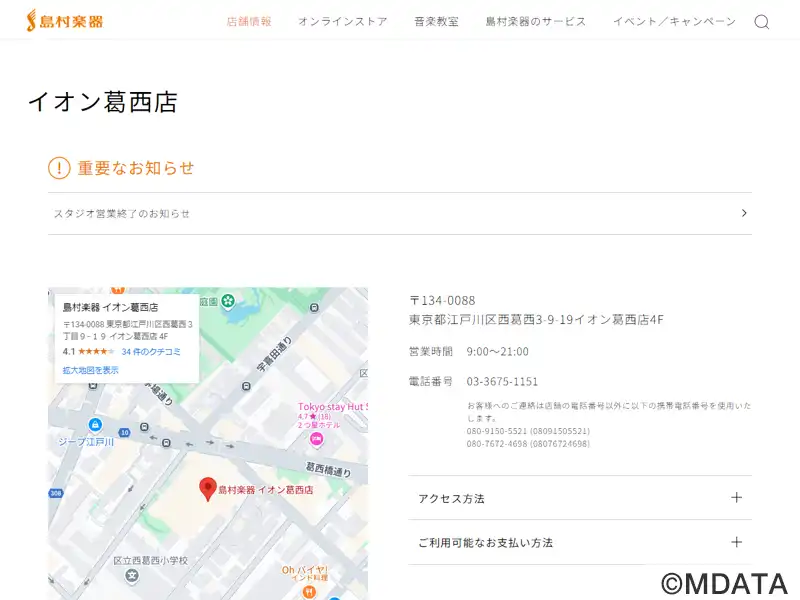Click the orange exclamation notice icon
Image resolution: width=800 pixels, height=600 pixels.
(x=59, y=168)
